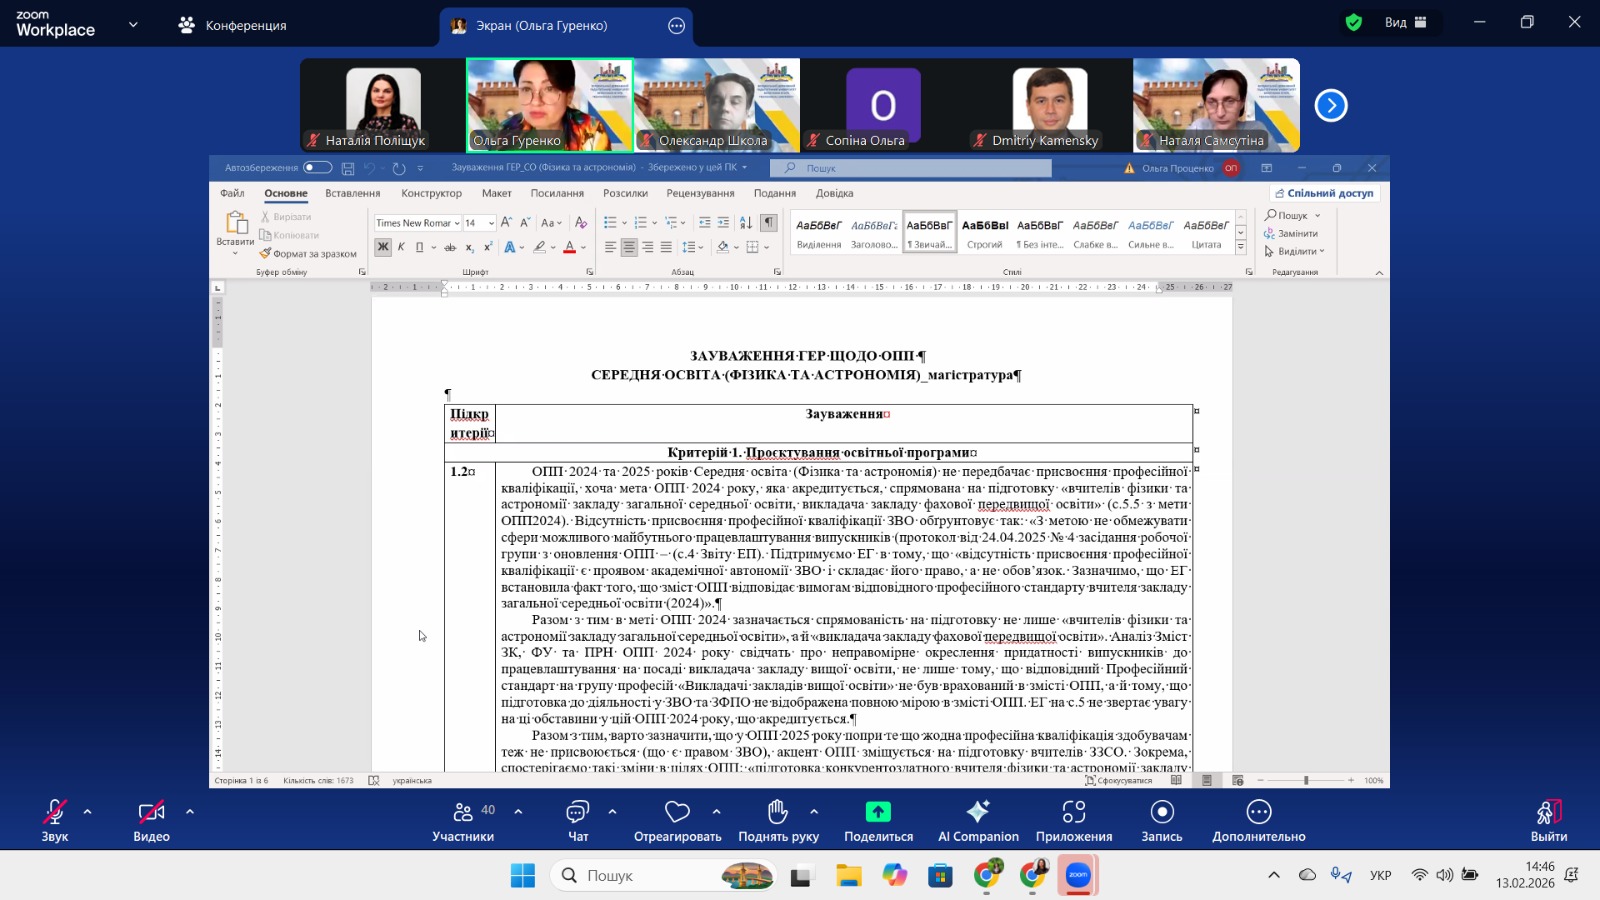Open the Zoom Chat panel

(x=578, y=820)
